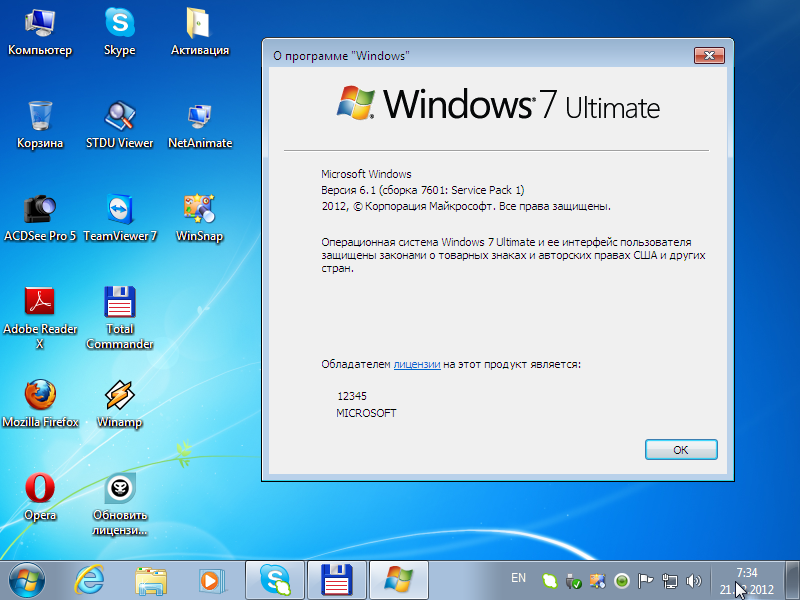Click the safely remove hardware tray icon

(x=573, y=581)
